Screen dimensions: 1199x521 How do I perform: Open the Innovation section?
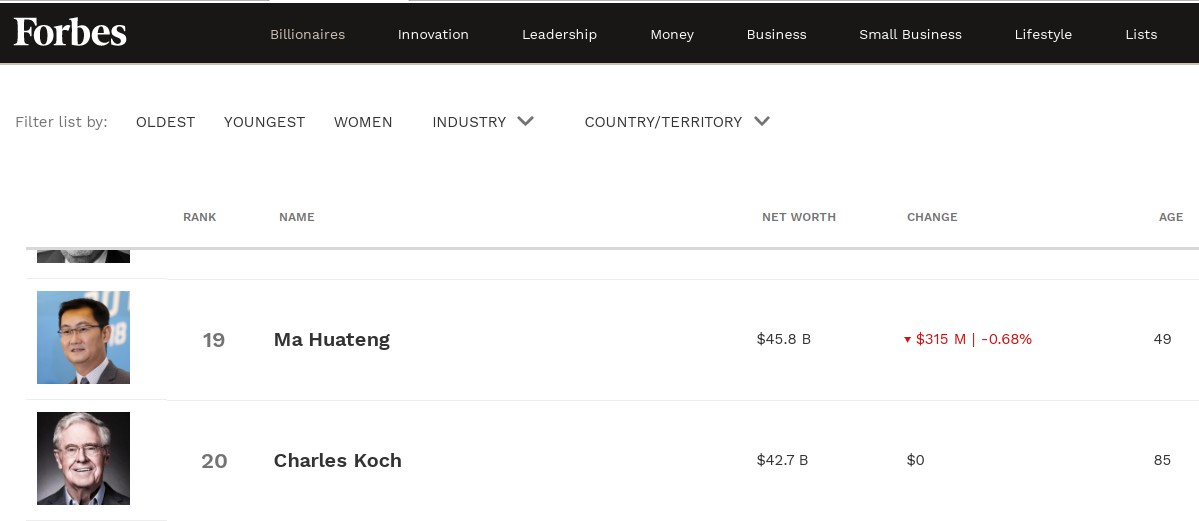click(x=433, y=34)
